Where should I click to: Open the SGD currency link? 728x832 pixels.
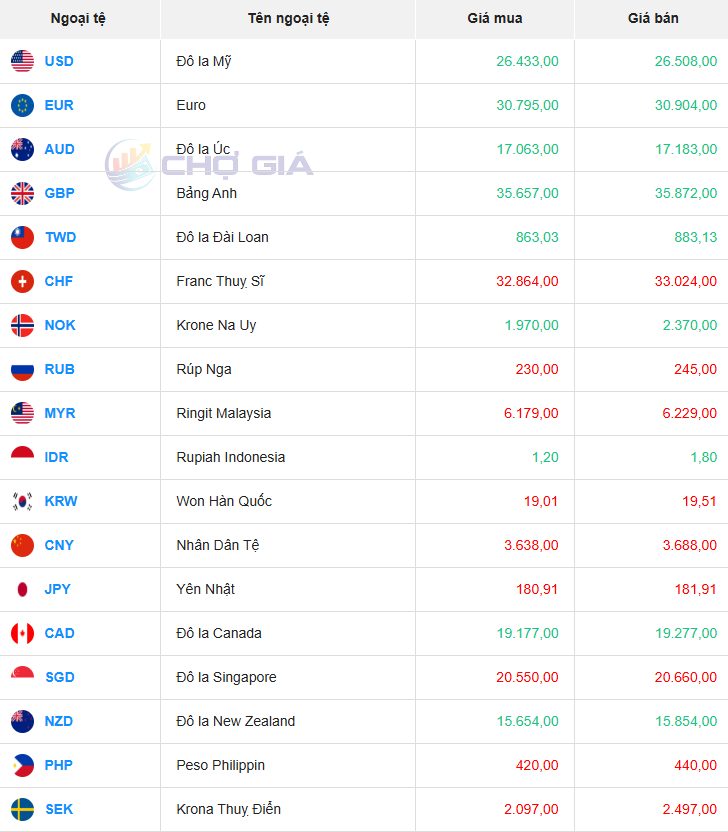tap(59, 677)
